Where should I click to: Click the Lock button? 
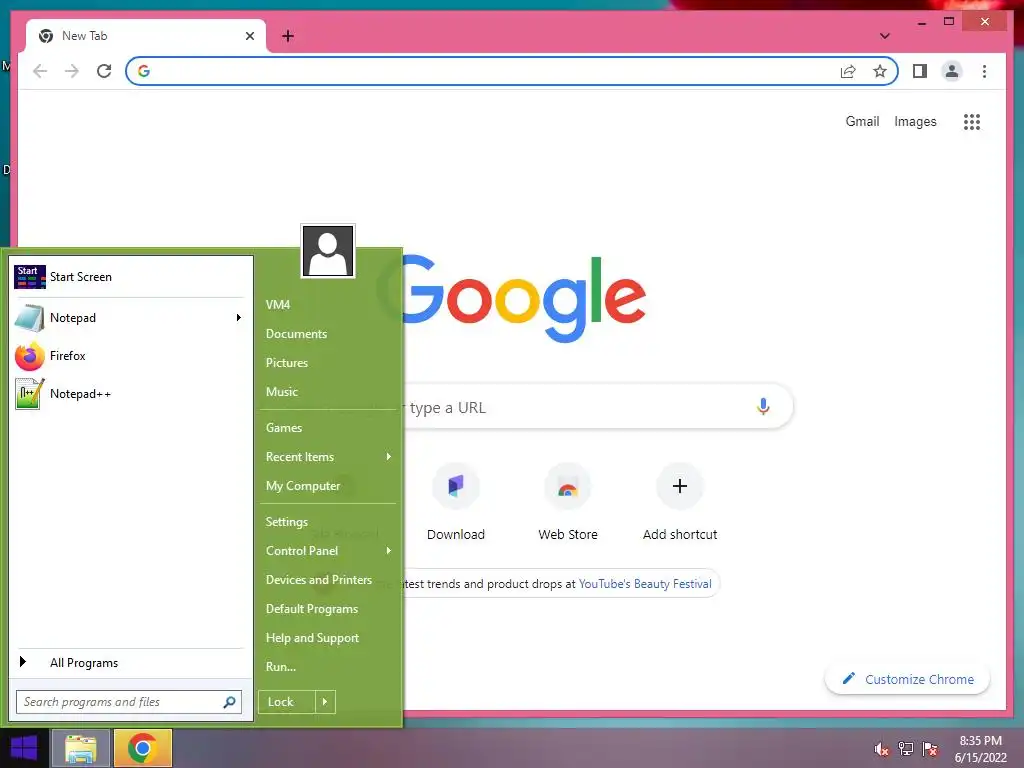click(x=287, y=702)
